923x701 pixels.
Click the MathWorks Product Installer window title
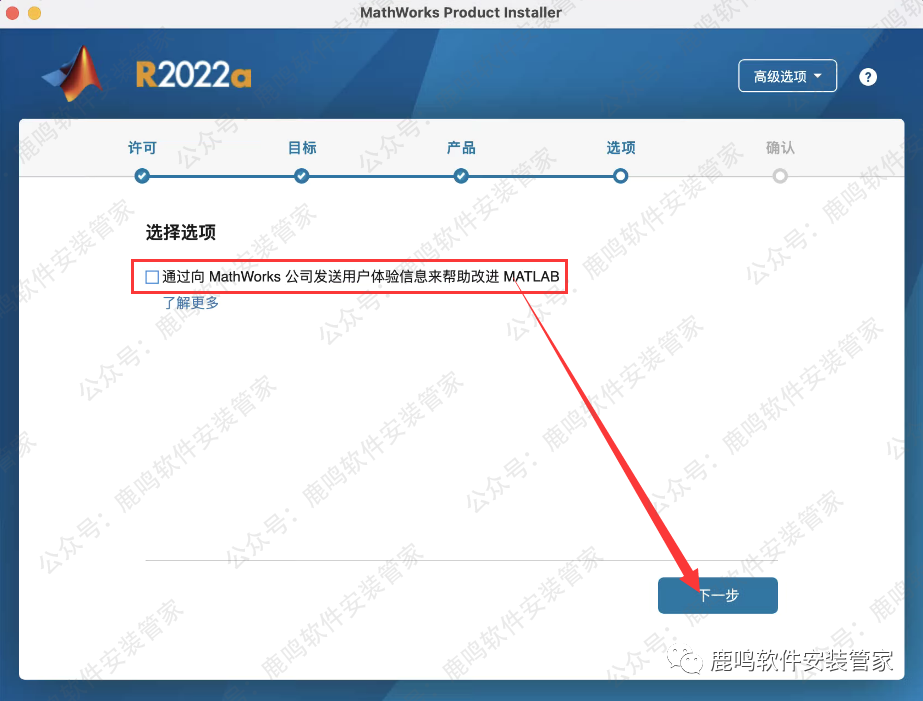(x=461, y=12)
